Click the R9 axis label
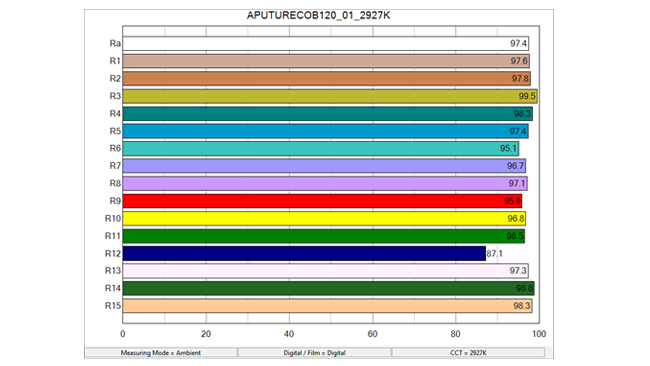Viewport: 650px width, 366px height. click(115, 201)
